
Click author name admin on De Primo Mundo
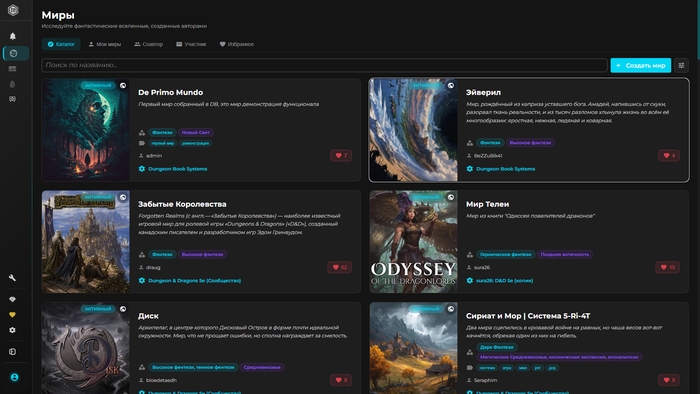pyautogui.click(x=154, y=156)
